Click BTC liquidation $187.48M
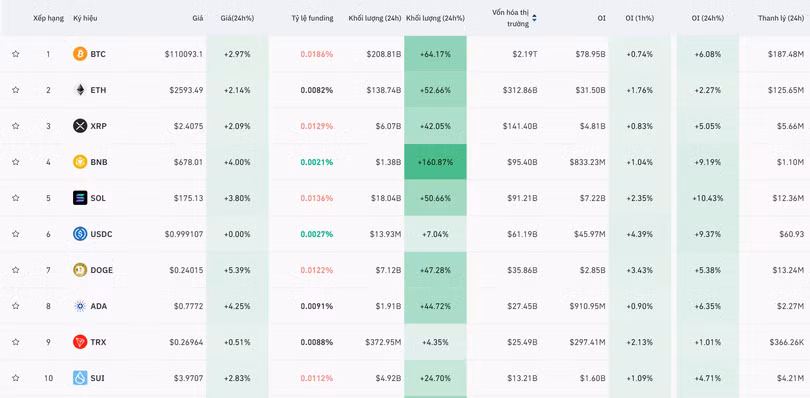Image resolution: width=810 pixels, height=398 pixels. click(786, 54)
